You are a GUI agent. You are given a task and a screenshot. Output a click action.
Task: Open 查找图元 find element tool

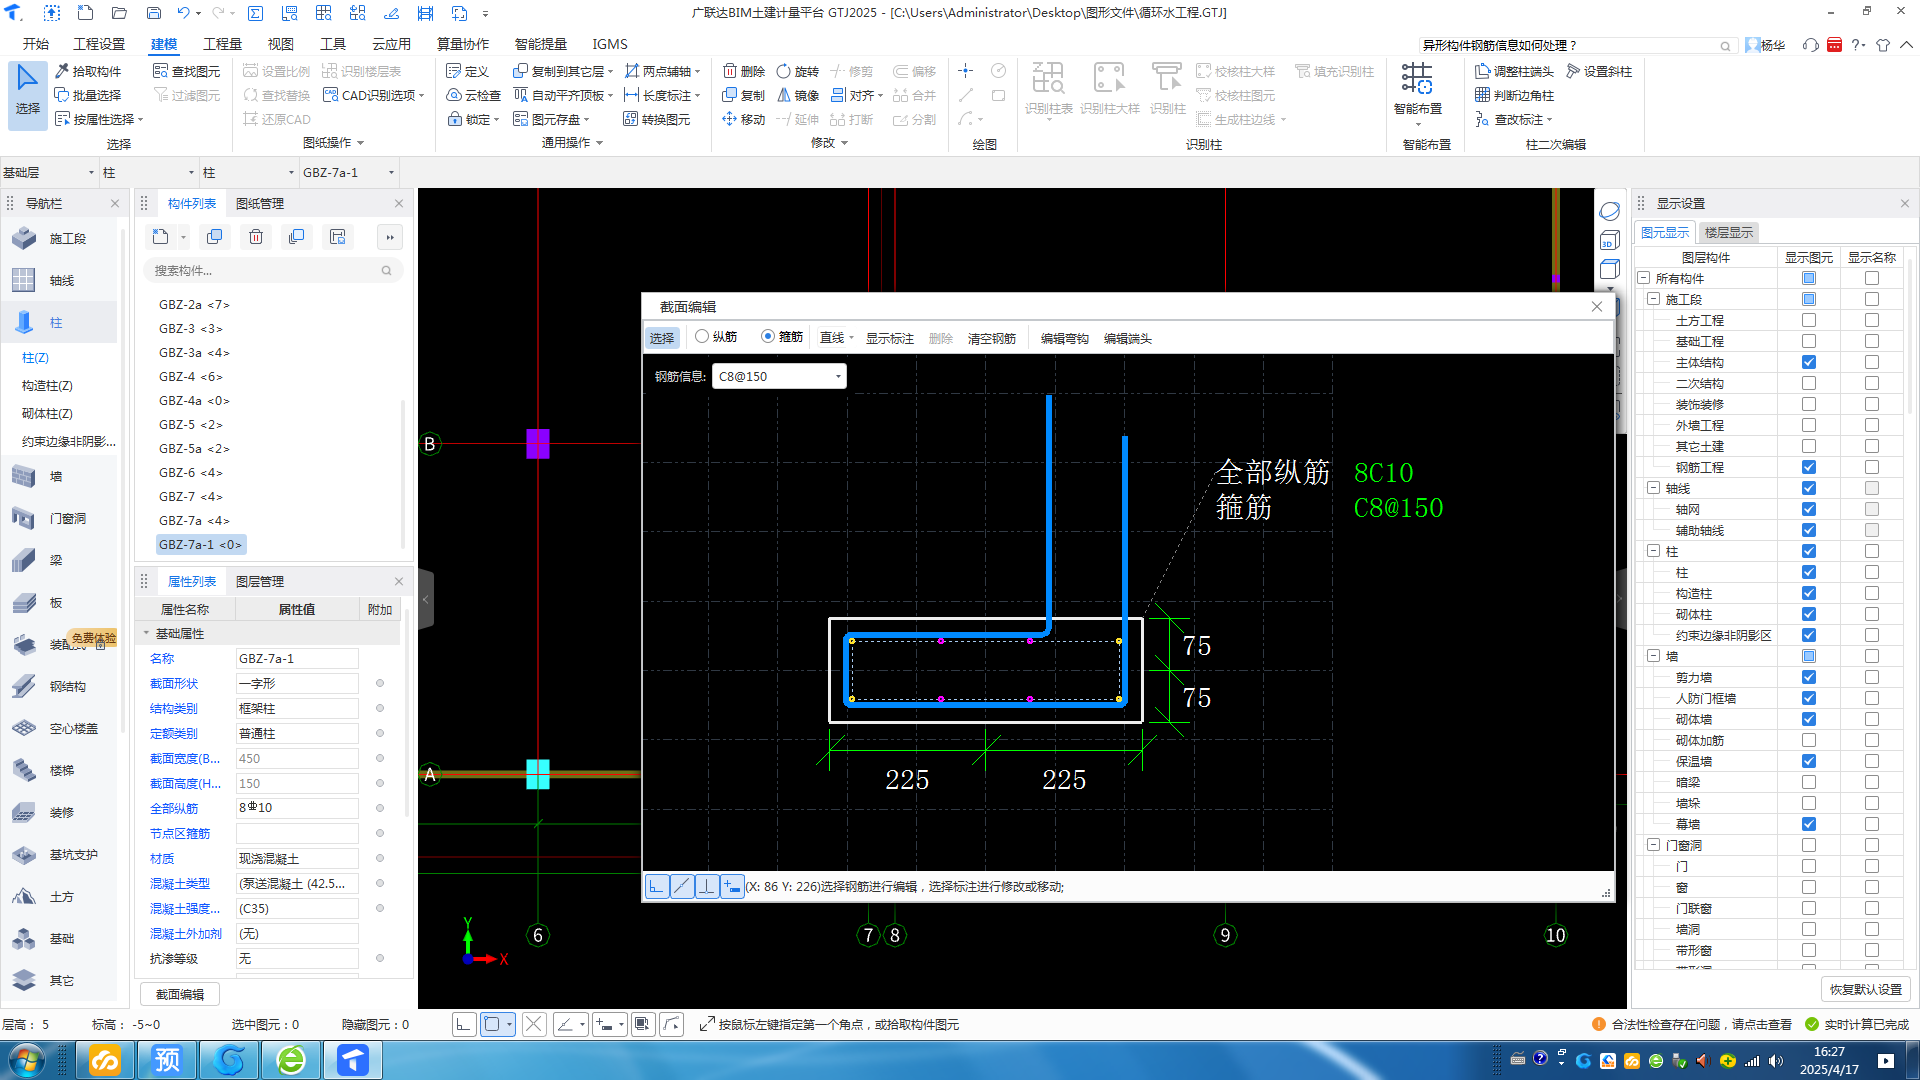pyautogui.click(x=186, y=71)
